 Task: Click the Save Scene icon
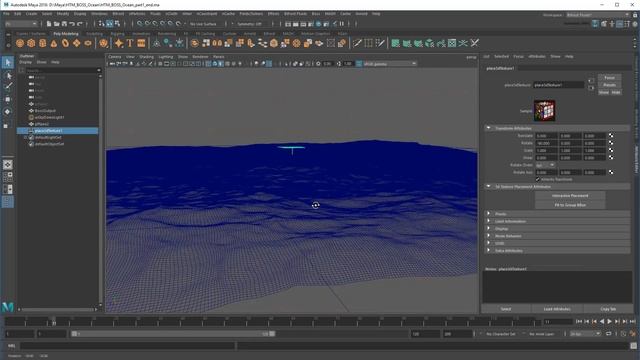coord(64,24)
